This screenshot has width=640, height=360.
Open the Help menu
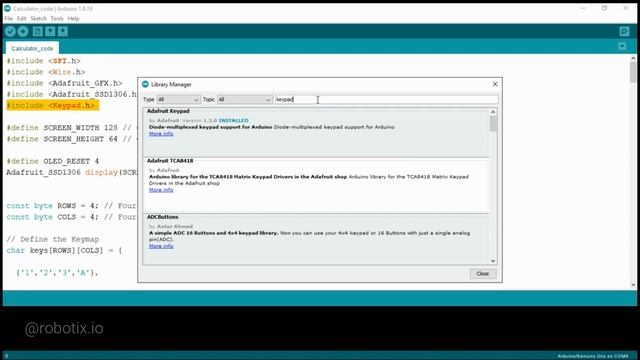point(73,18)
